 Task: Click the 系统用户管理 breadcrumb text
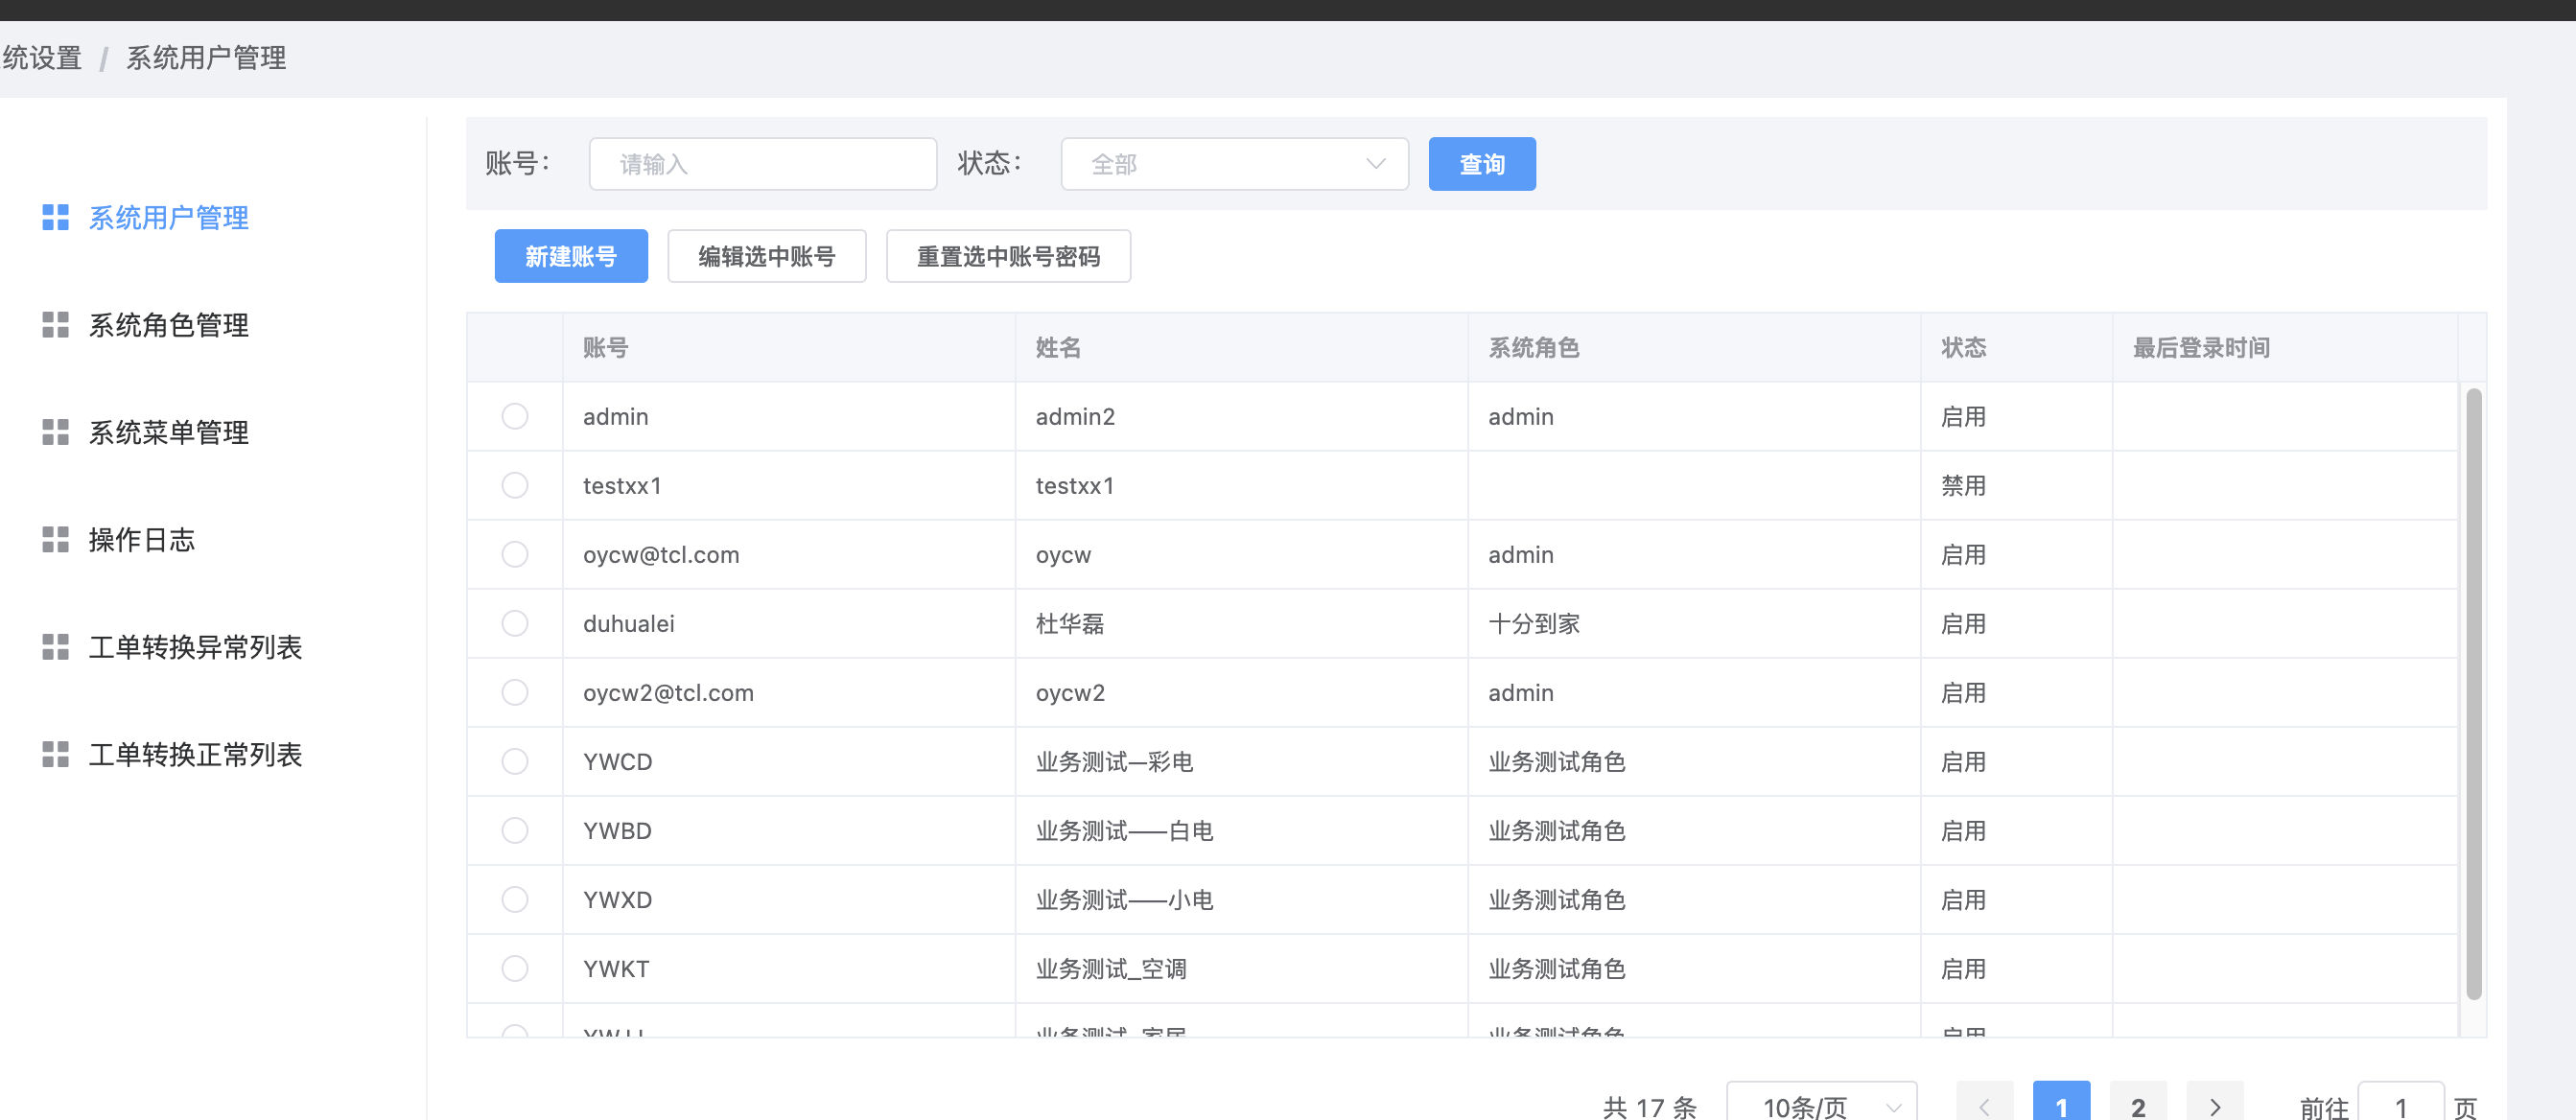pos(206,58)
